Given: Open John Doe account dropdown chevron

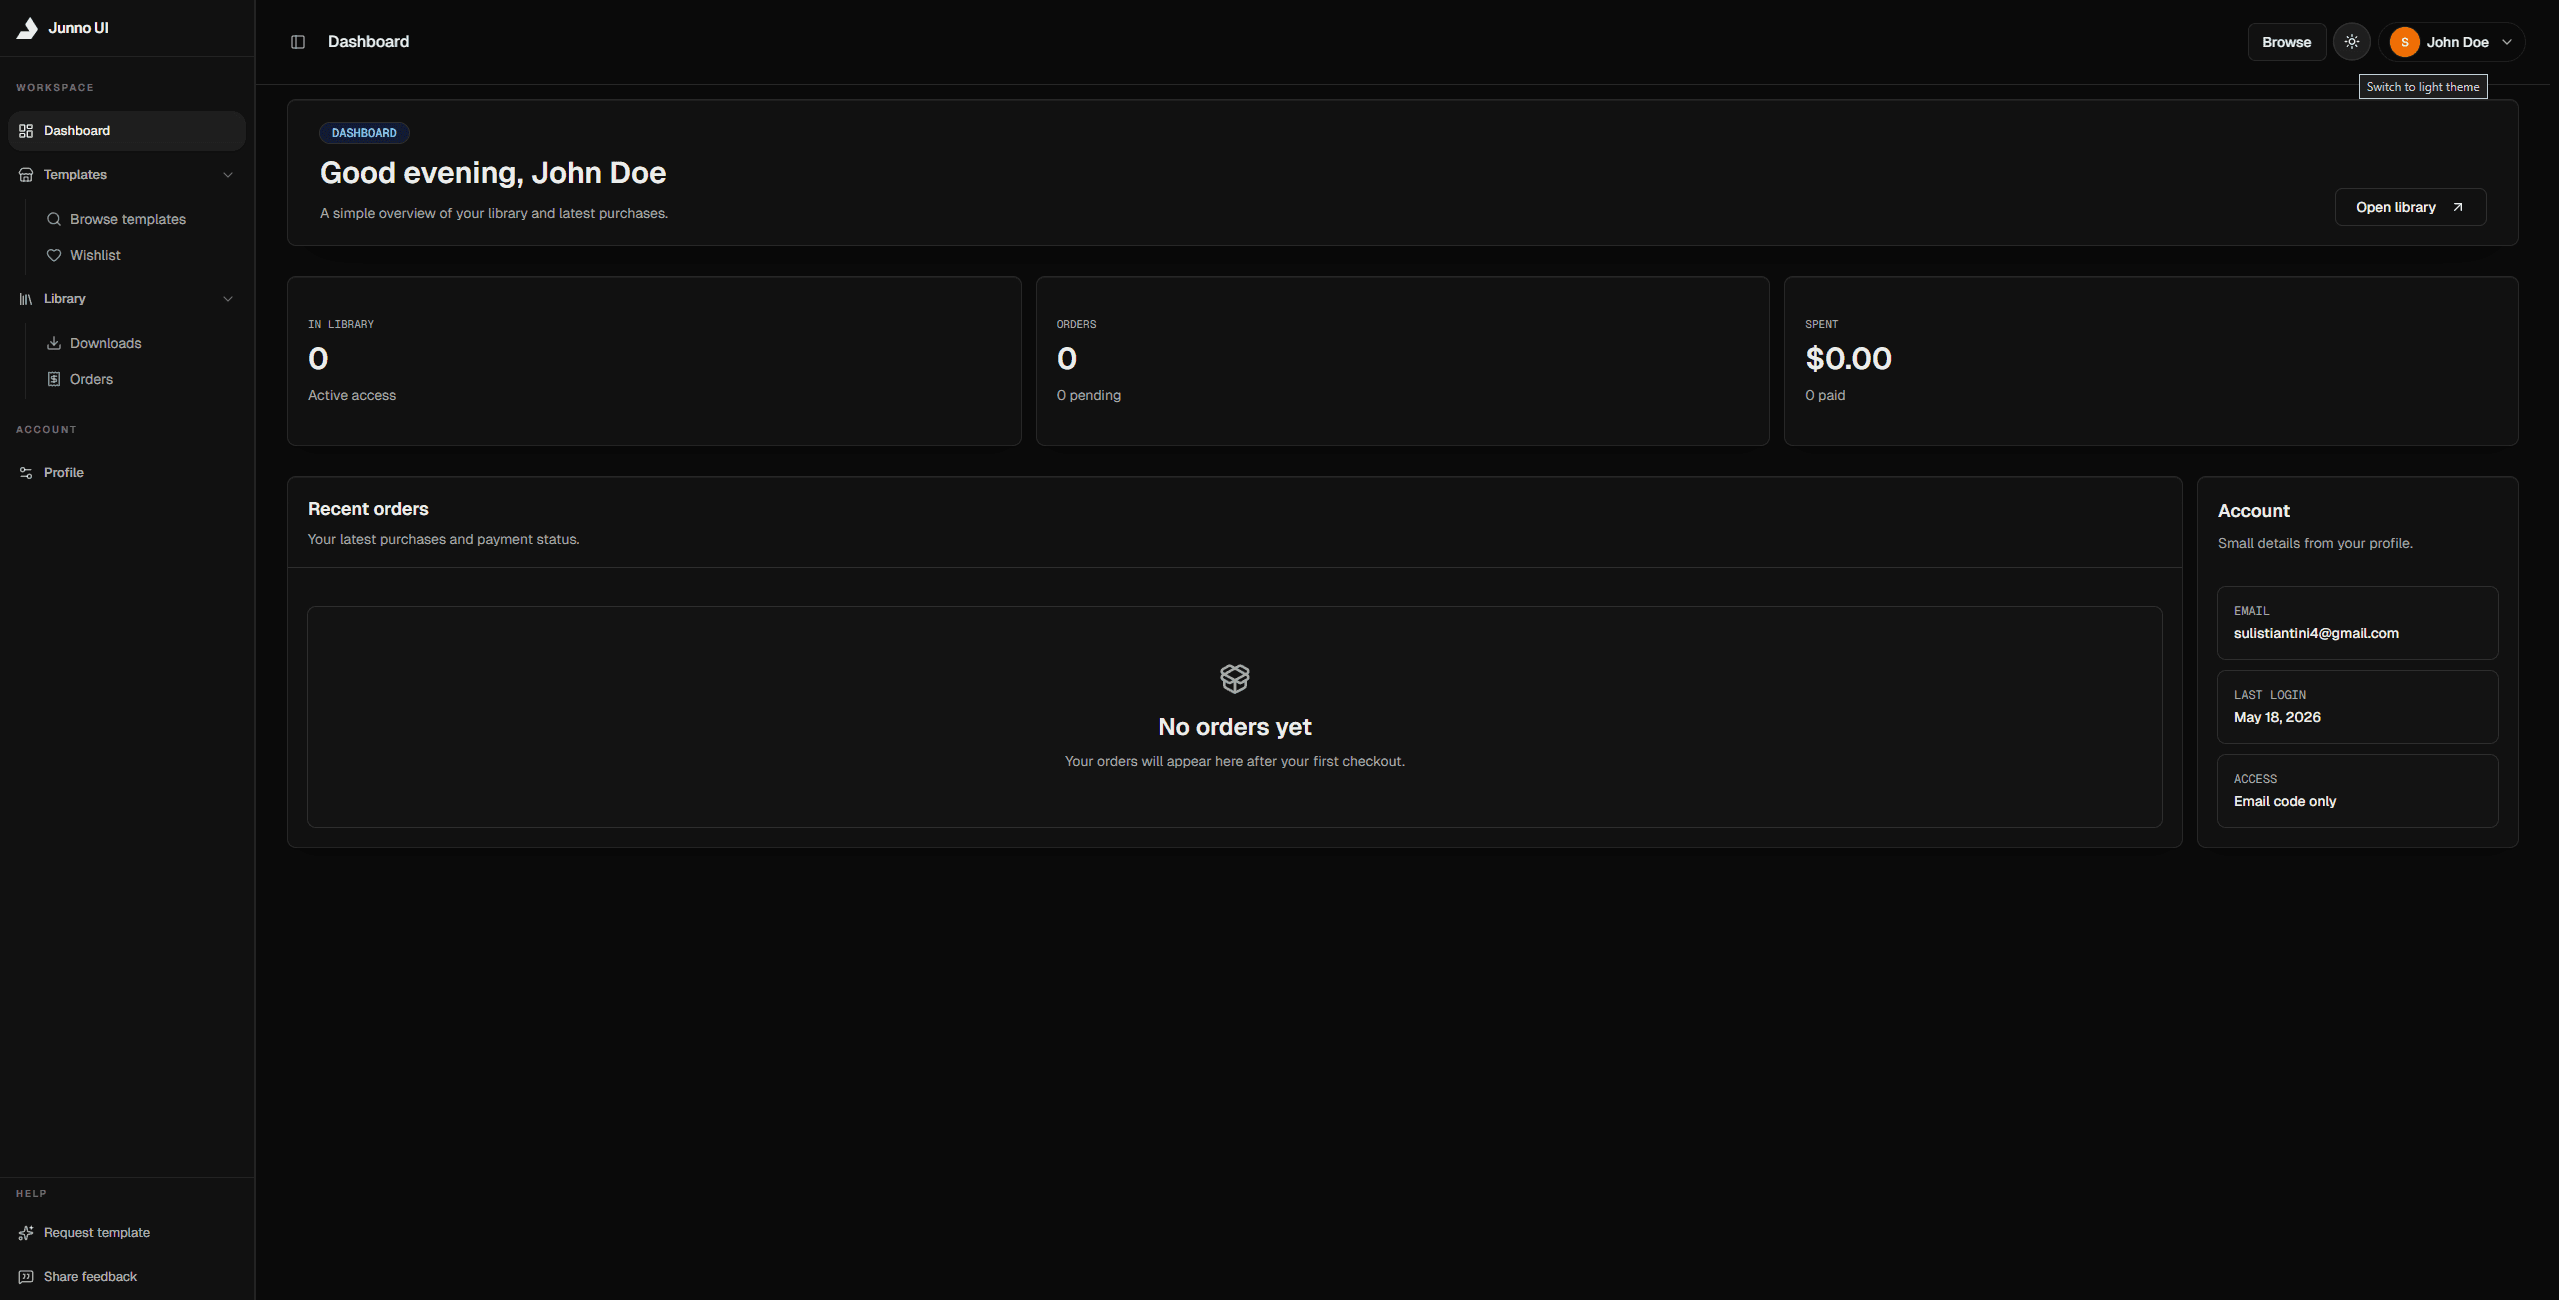Looking at the screenshot, I should (x=2506, y=42).
